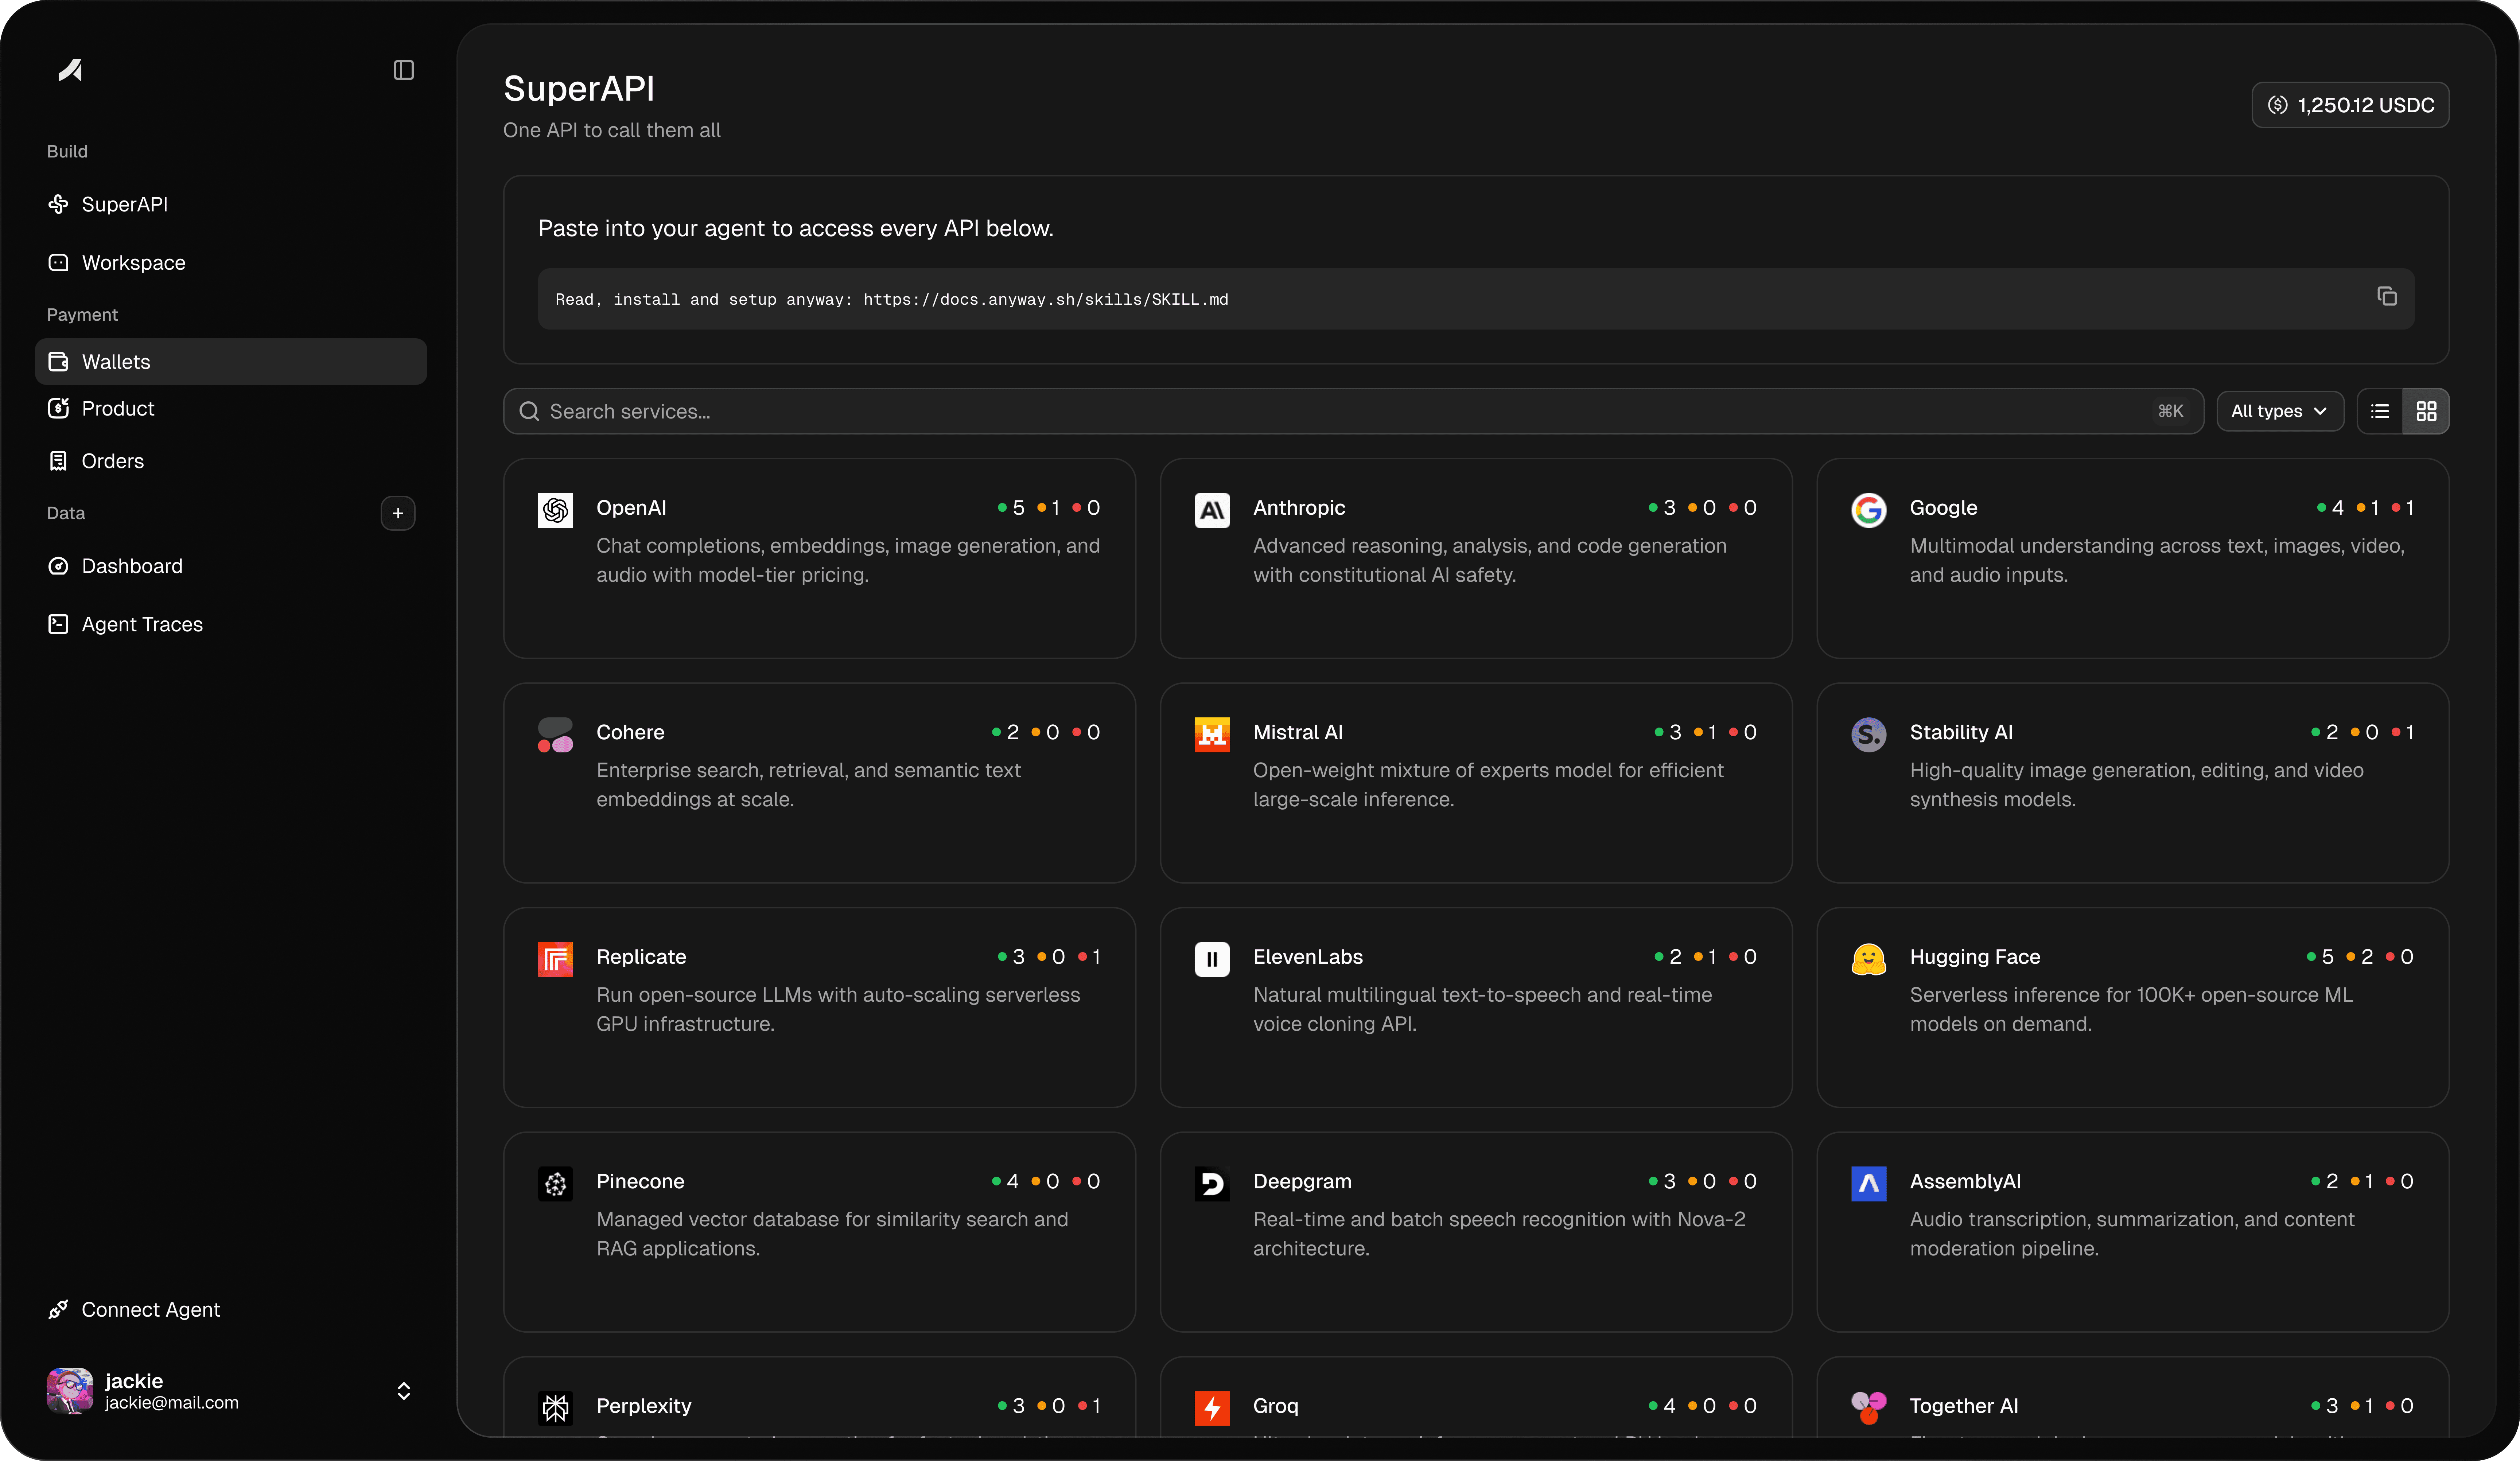Open Workspace in the sidebar
The width and height of the screenshot is (2520, 1461).
pyautogui.click(x=231, y=262)
